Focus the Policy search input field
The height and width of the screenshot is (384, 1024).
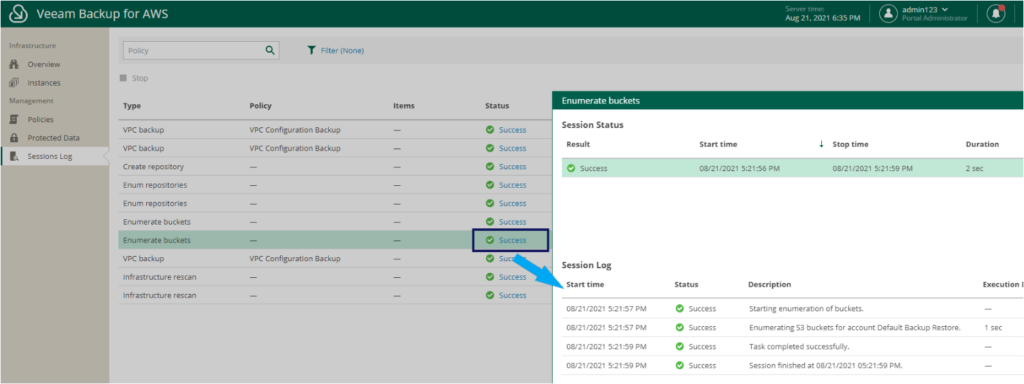[x=201, y=50]
